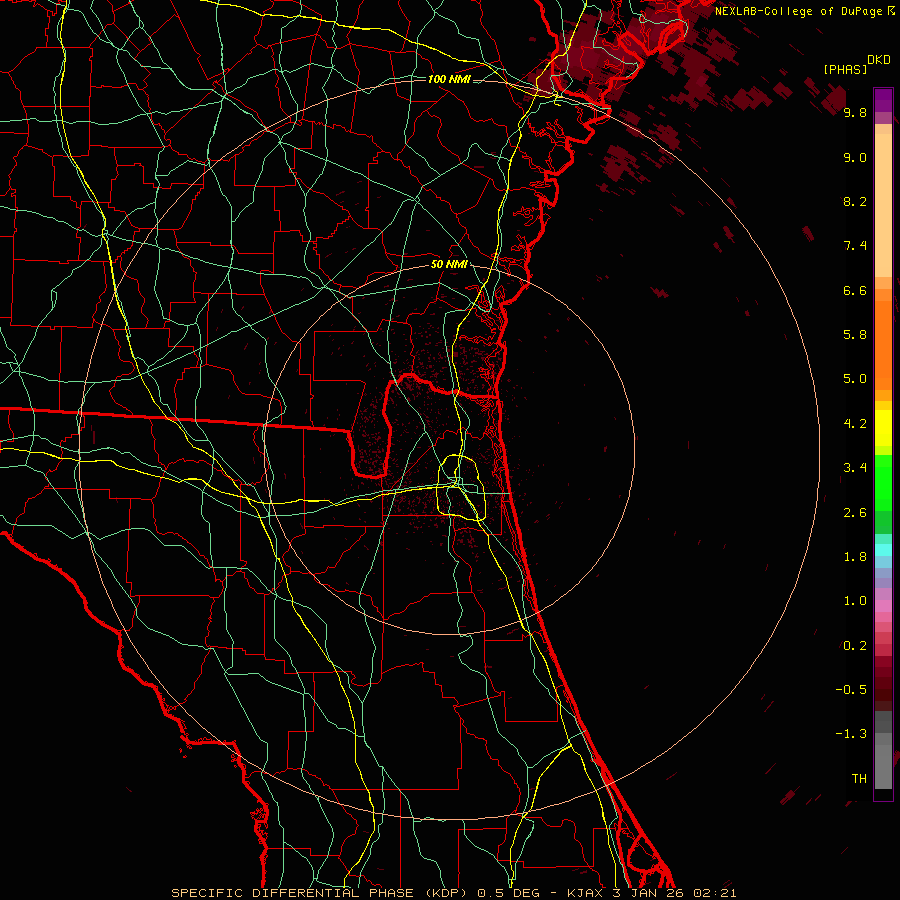Click the 100 NMI range ring label

tap(449, 79)
